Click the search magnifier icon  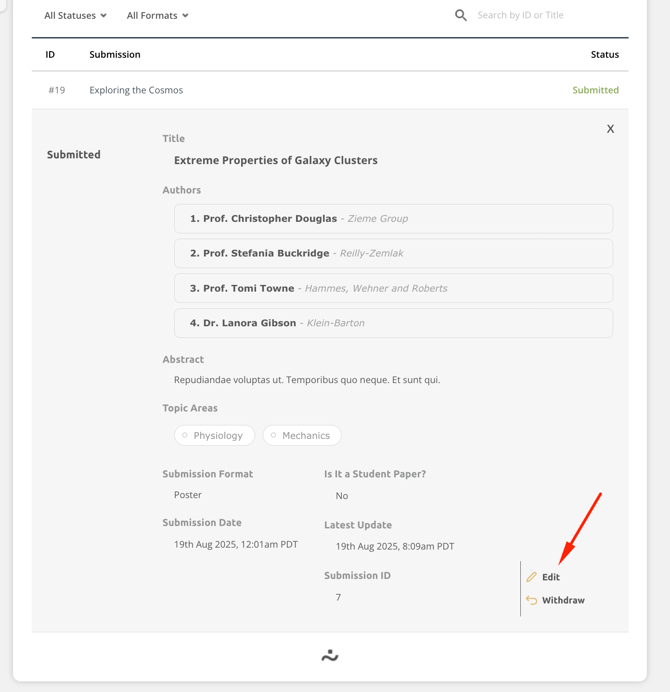pos(461,15)
